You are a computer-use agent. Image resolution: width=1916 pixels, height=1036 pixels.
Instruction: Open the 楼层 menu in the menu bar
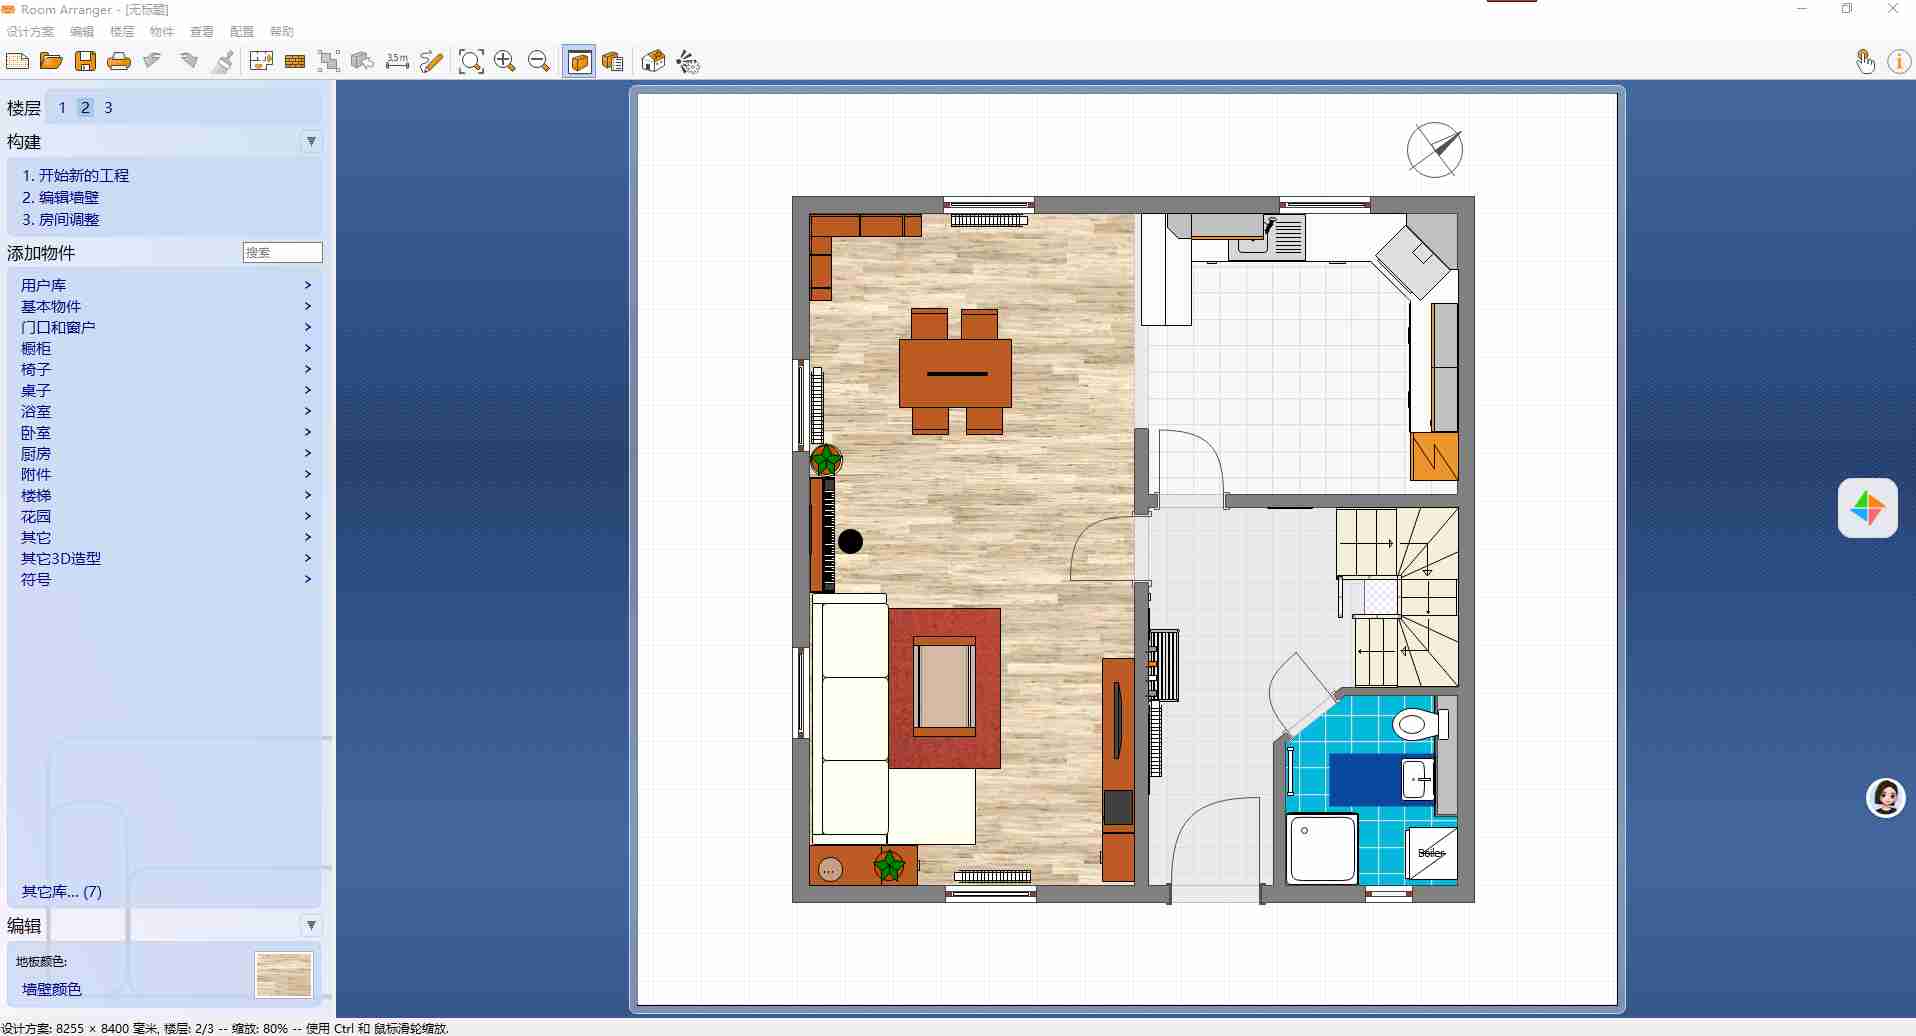click(122, 32)
